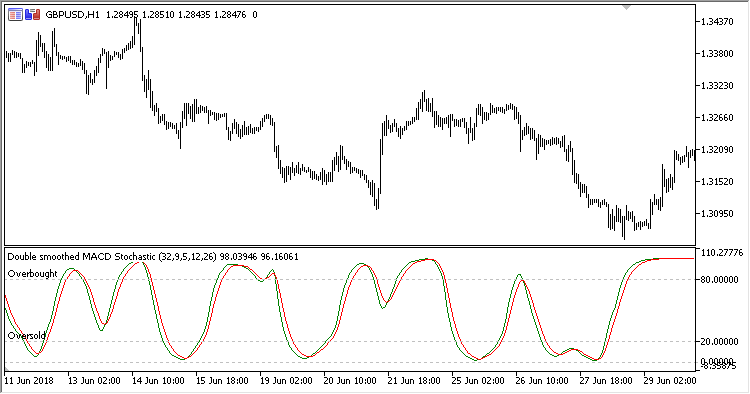The image size is (750, 394).
Task: Click indicator scale value 110.27776
Action: [x=722, y=252]
